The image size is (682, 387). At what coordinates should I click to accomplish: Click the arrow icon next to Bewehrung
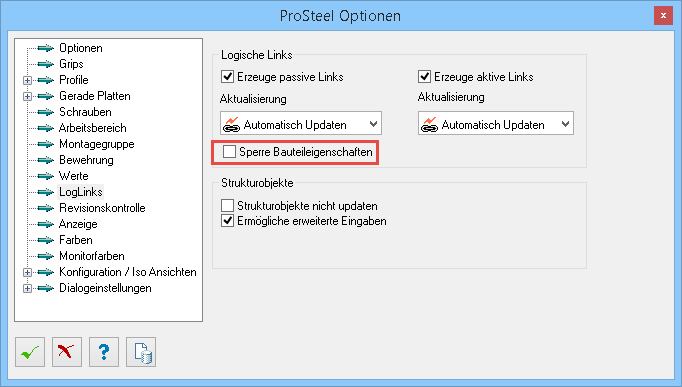click(46, 160)
